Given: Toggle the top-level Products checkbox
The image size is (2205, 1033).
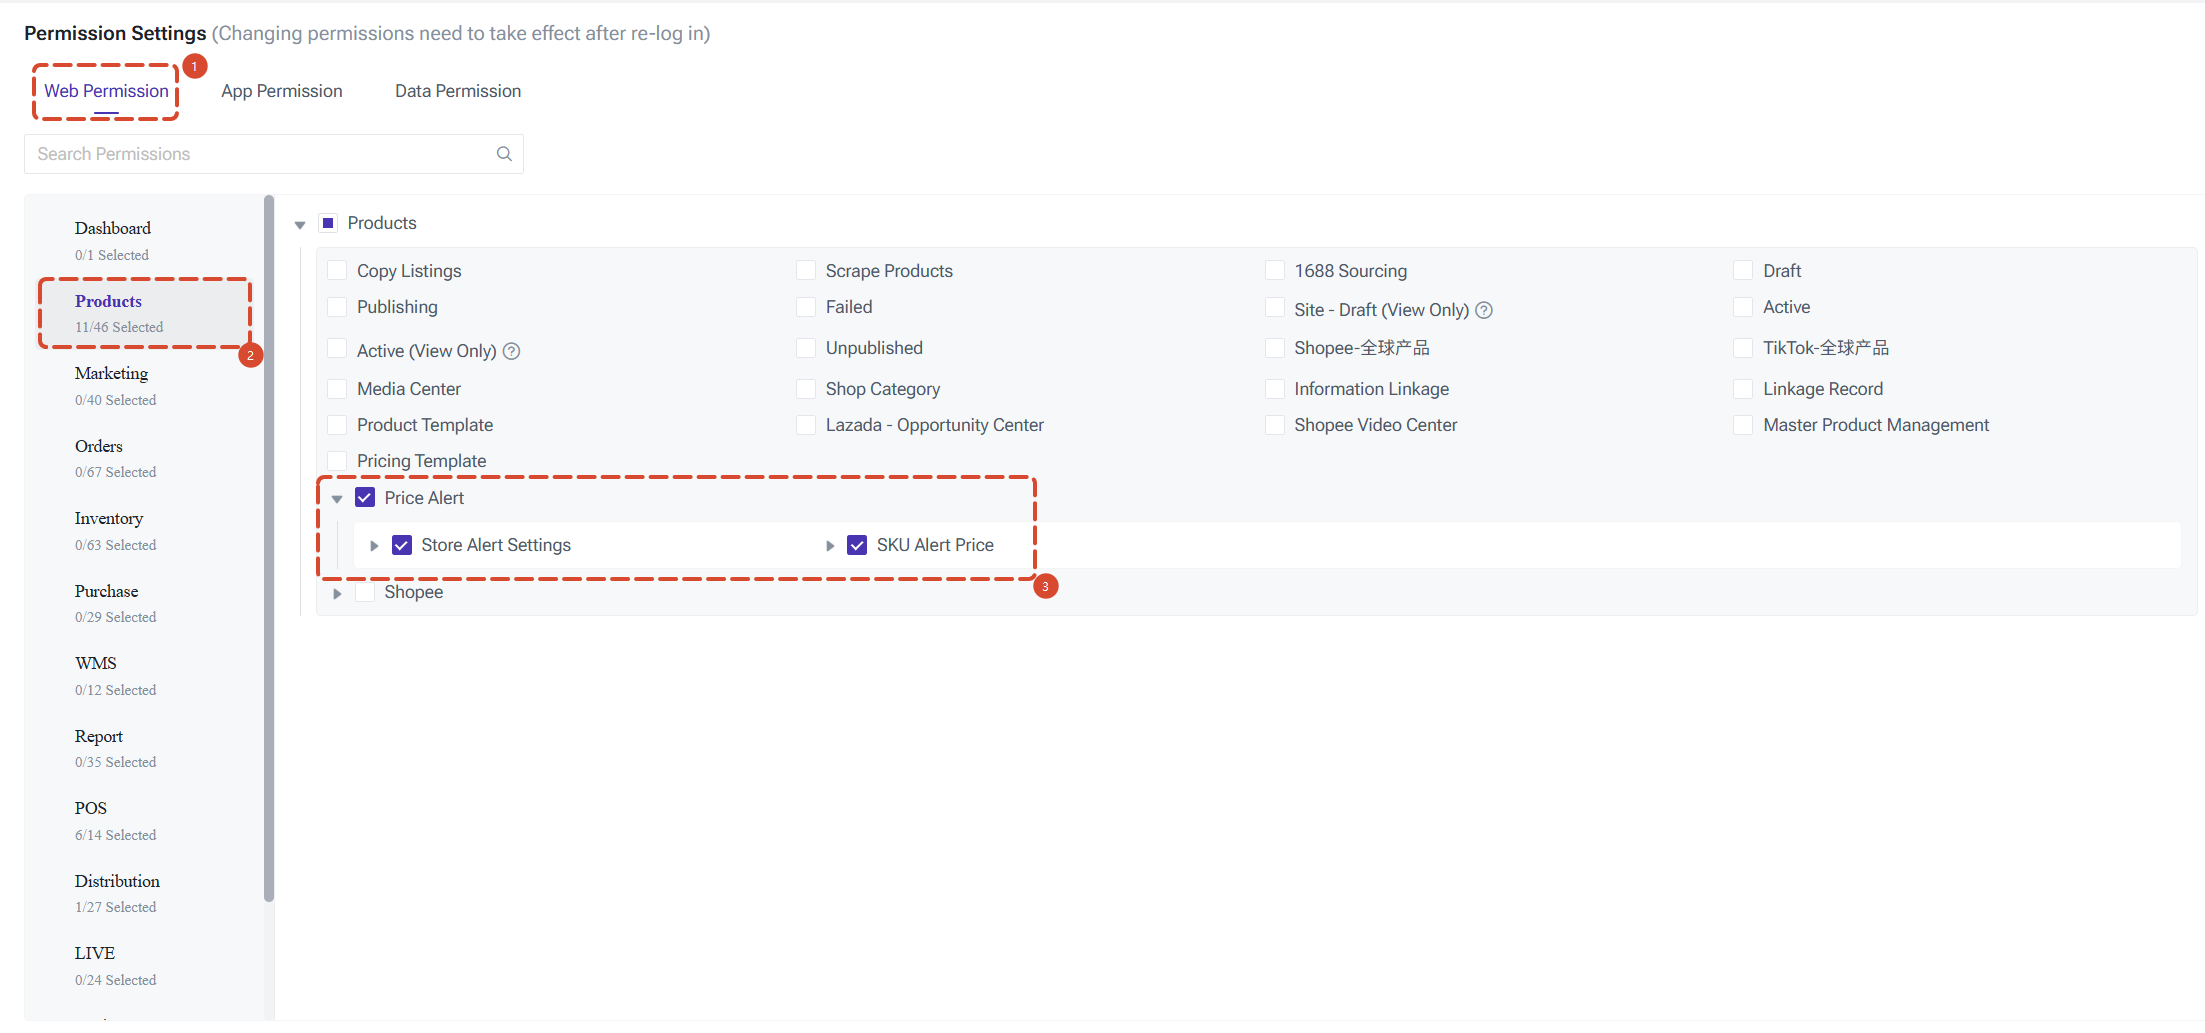Looking at the screenshot, I should coord(328,223).
